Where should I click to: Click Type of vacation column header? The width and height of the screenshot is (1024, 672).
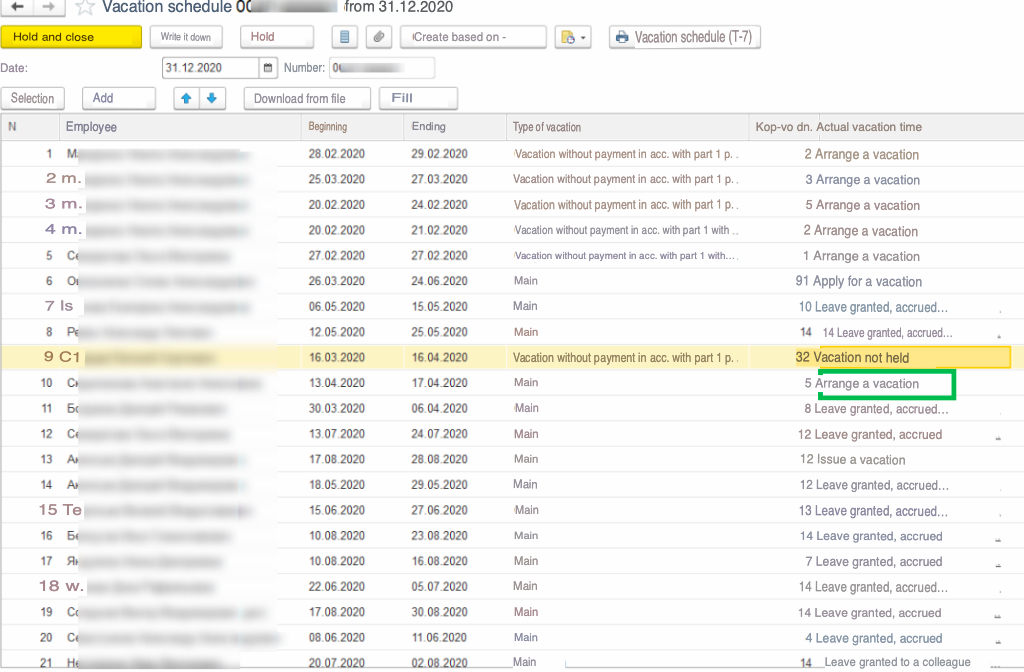628,127
